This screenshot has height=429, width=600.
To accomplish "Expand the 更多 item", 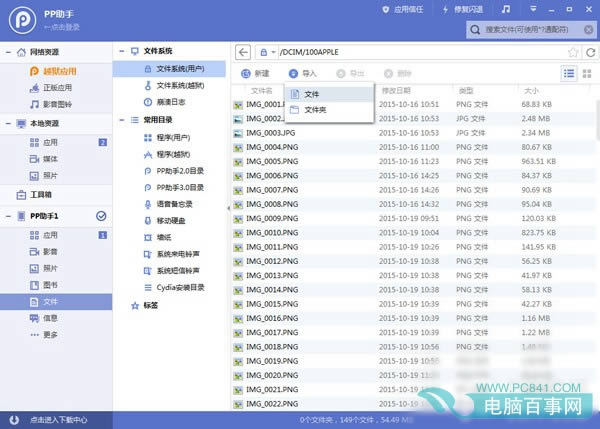I will tap(44, 335).
